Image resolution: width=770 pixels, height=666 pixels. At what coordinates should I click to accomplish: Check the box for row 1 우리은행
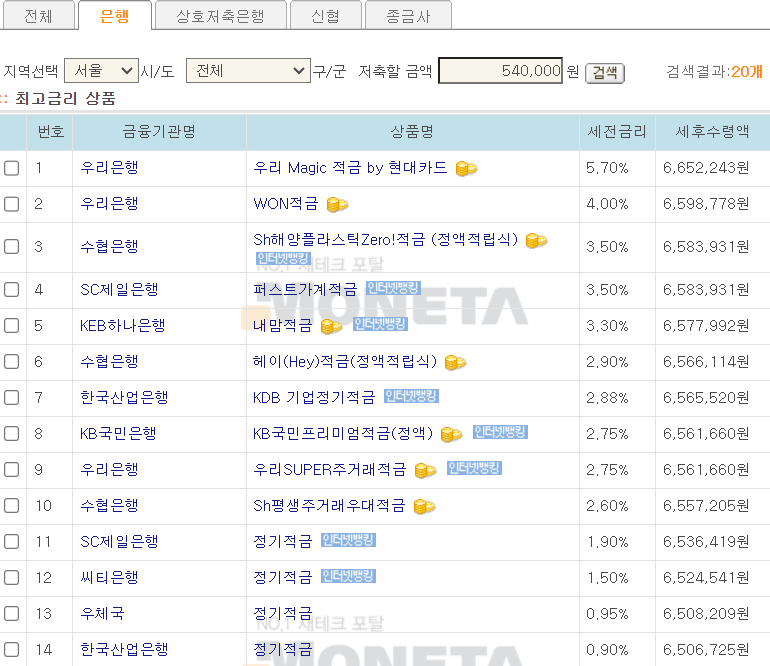[x=12, y=168]
